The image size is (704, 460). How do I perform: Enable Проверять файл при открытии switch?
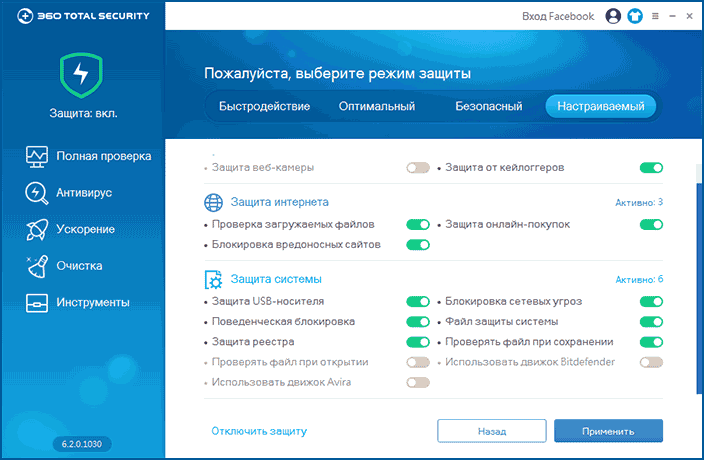click(418, 362)
